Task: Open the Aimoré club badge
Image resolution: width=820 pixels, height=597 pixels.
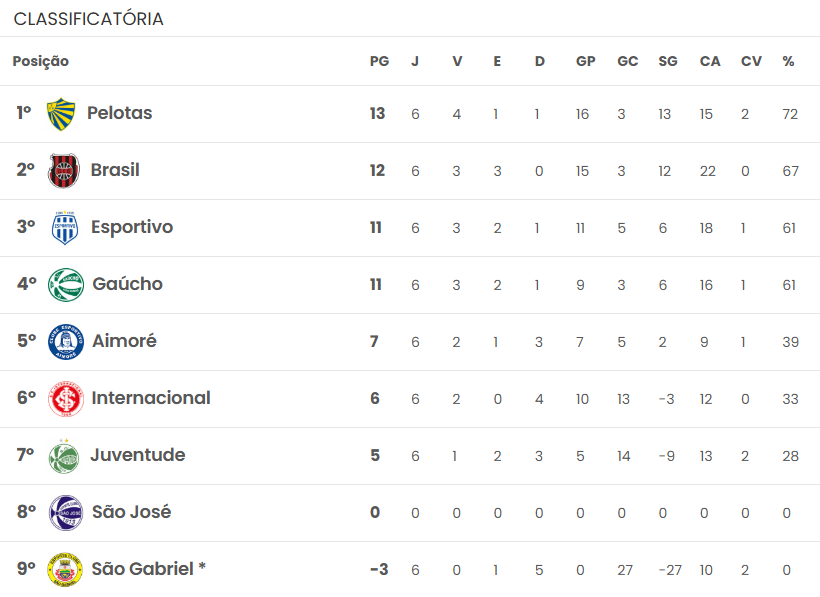Action: click(x=65, y=342)
